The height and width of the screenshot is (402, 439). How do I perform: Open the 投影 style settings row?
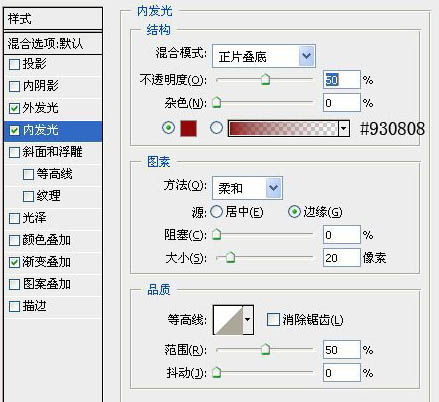tap(53, 64)
